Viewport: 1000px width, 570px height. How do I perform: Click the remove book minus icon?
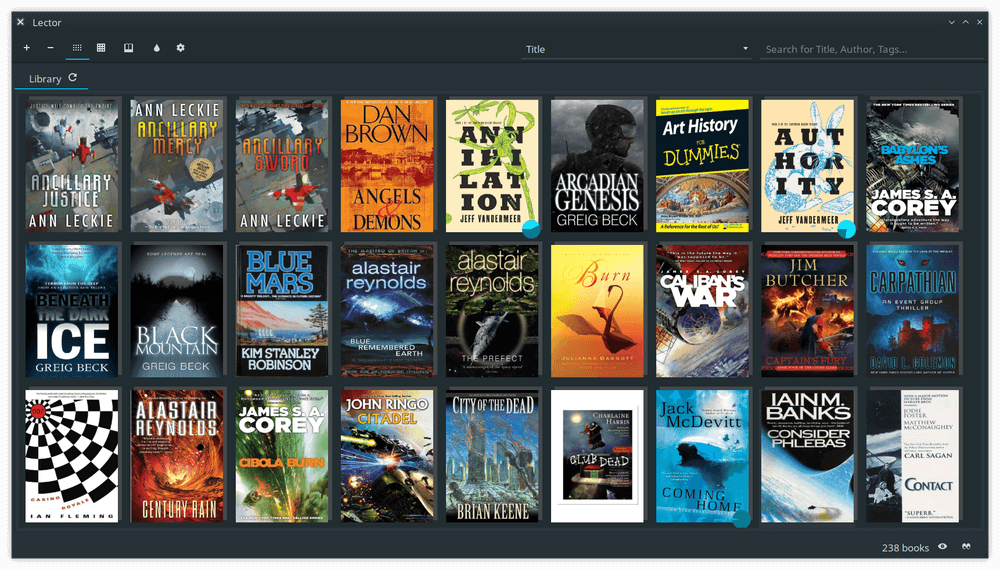50,48
